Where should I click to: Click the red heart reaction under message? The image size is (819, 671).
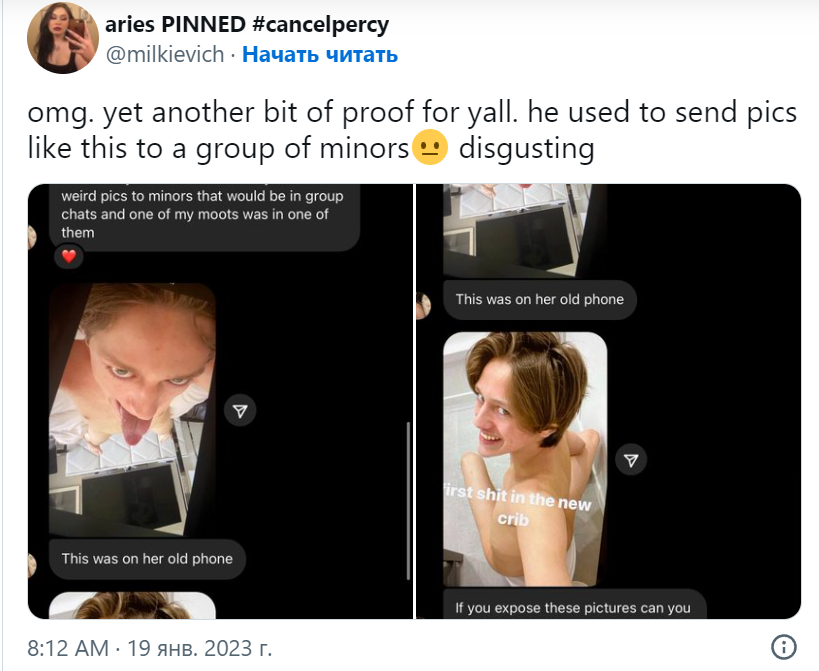[x=69, y=256]
